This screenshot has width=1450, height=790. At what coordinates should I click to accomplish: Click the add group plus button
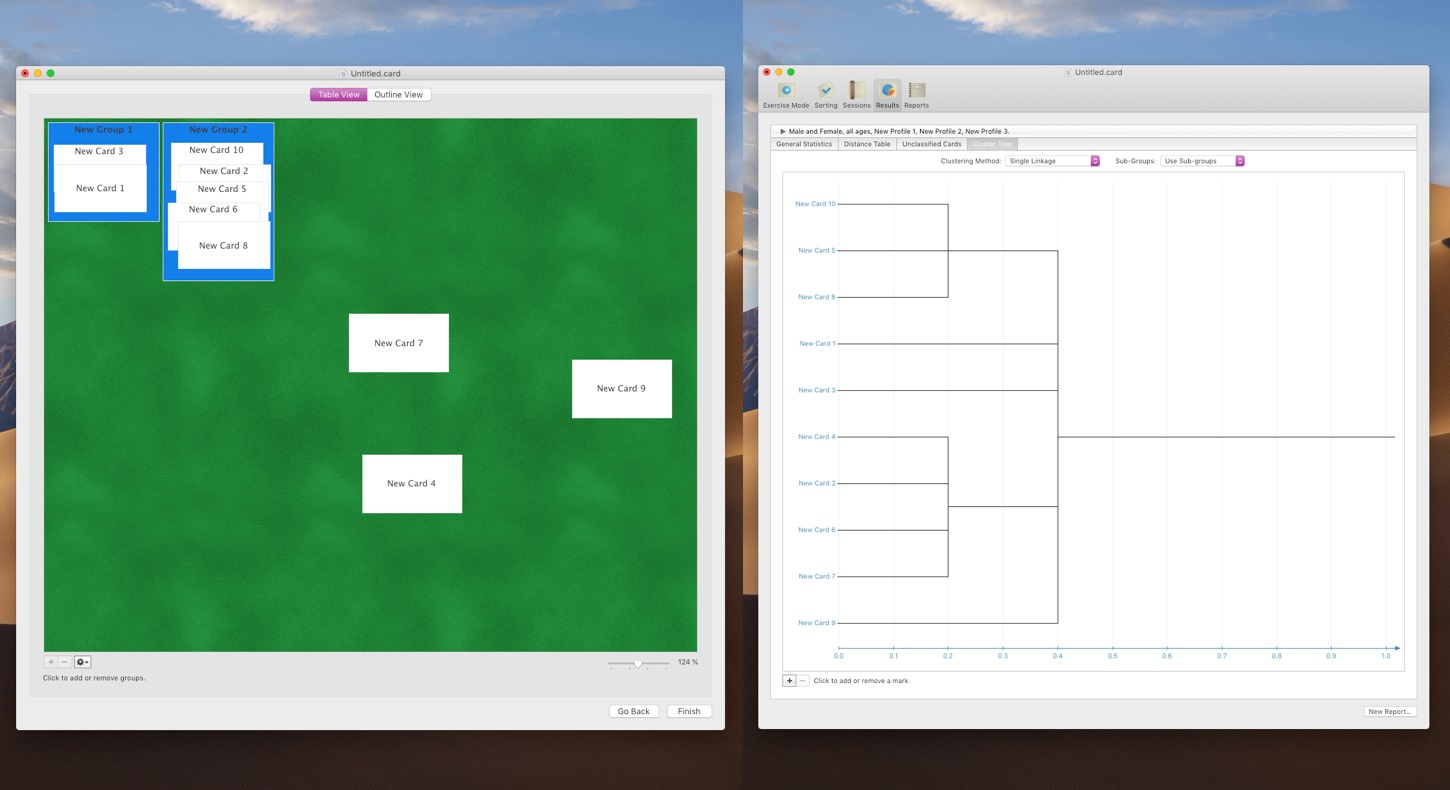pyautogui.click(x=51, y=662)
